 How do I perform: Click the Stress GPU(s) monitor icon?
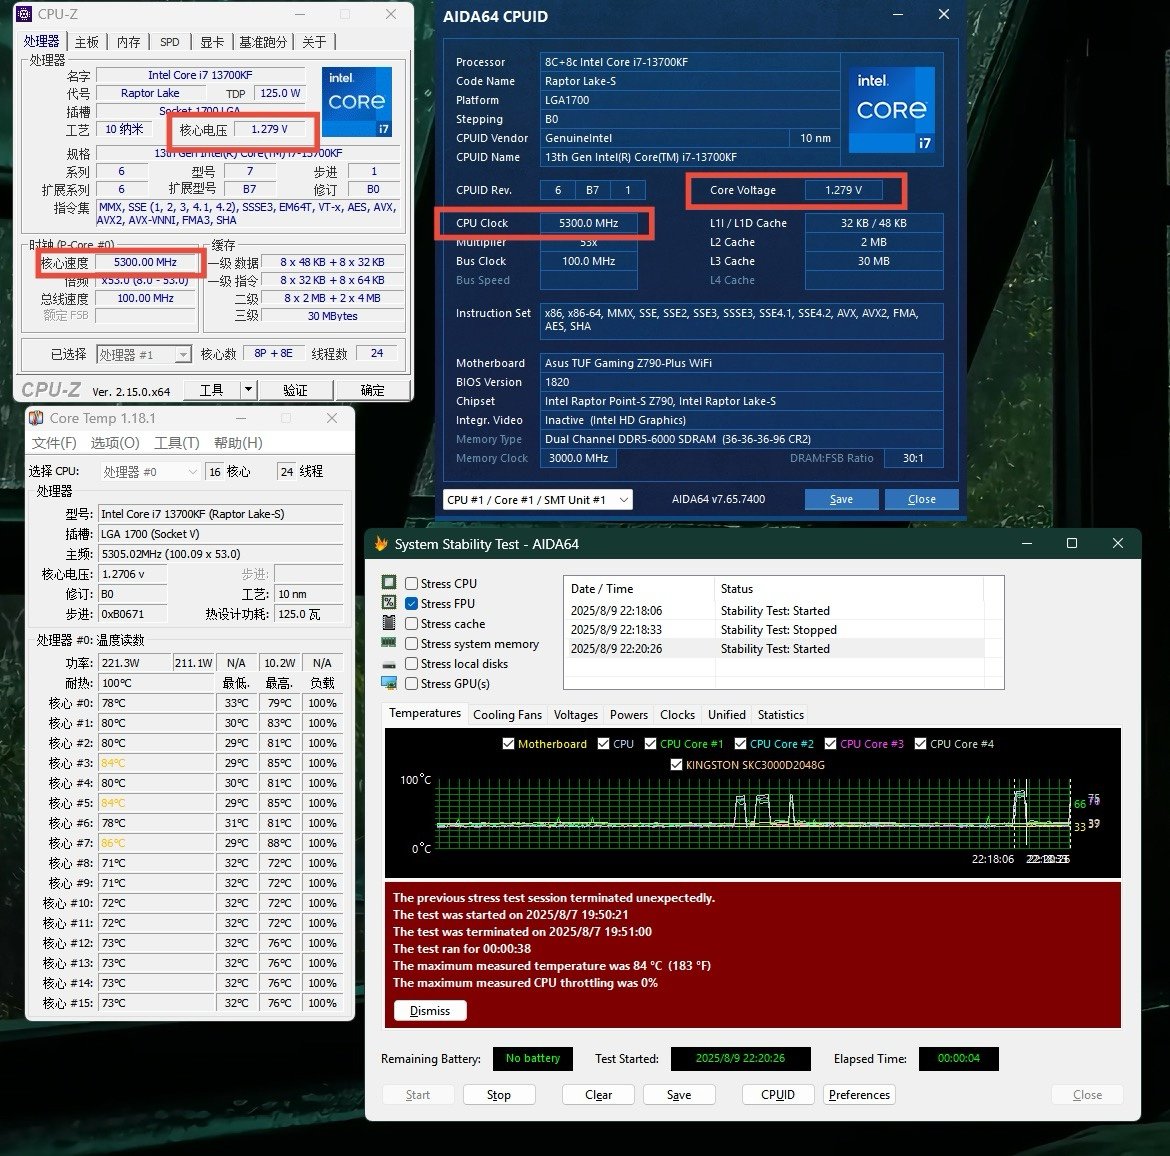click(x=389, y=683)
